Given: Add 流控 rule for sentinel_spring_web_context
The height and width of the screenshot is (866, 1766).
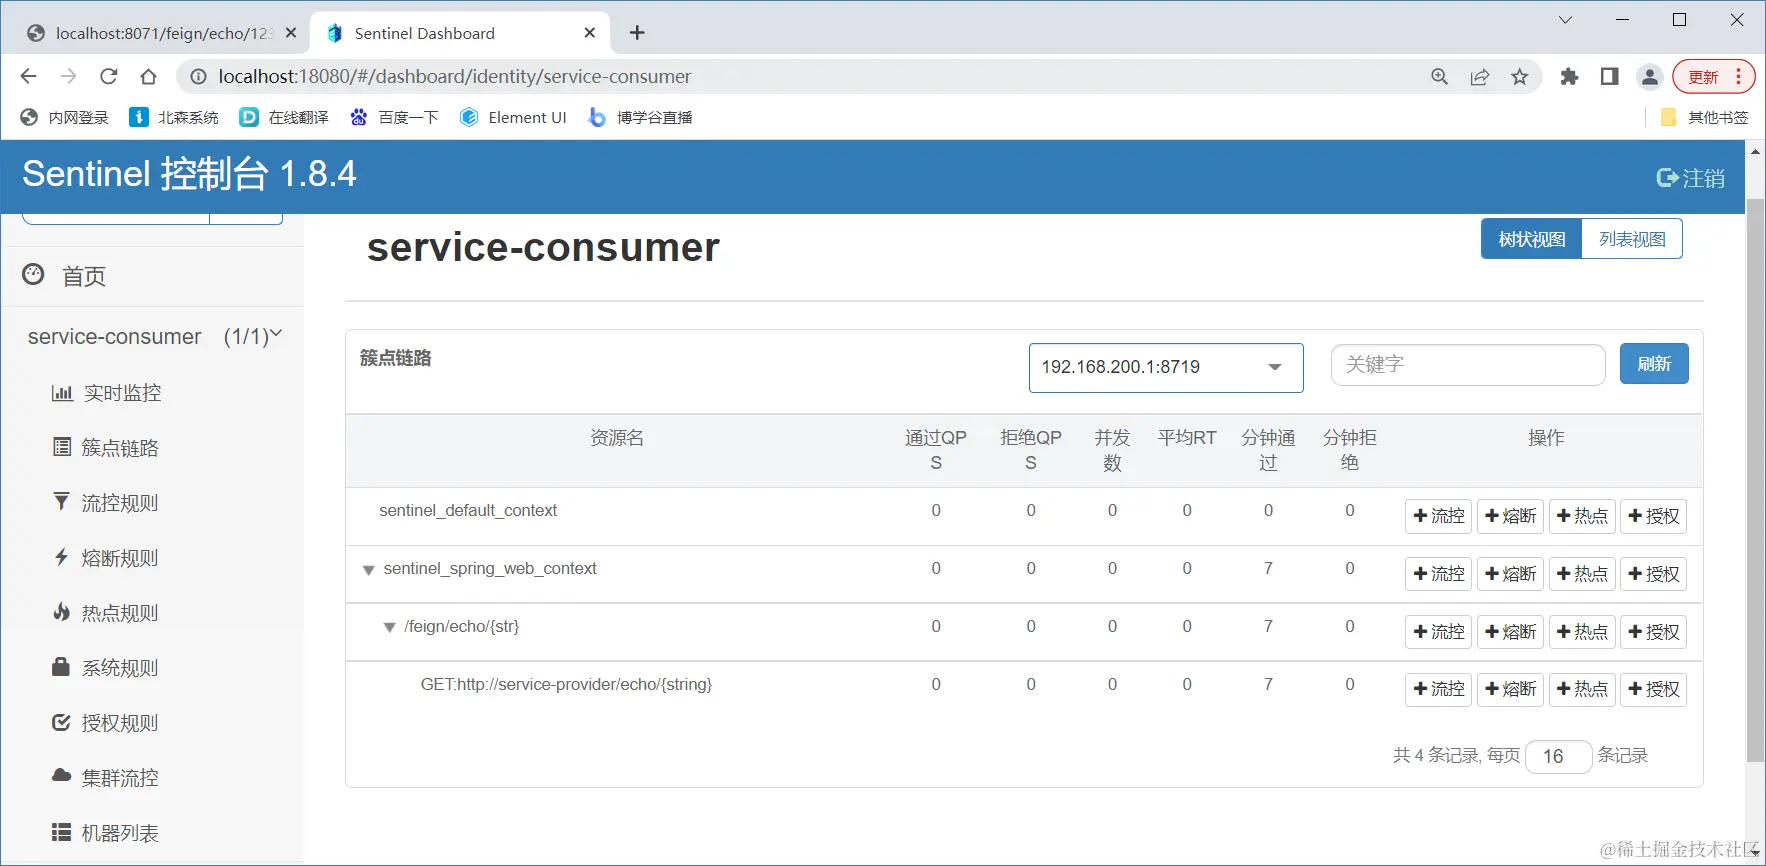Looking at the screenshot, I should pyautogui.click(x=1438, y=574).
